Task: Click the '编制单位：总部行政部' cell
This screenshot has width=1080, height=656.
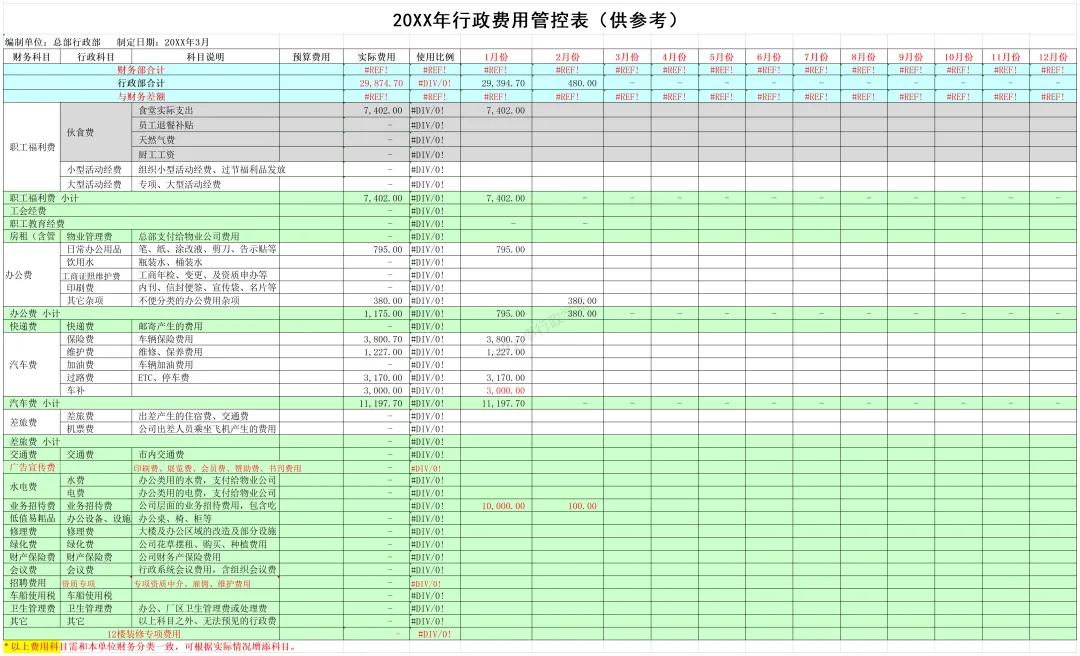Action: click(53, 43)
